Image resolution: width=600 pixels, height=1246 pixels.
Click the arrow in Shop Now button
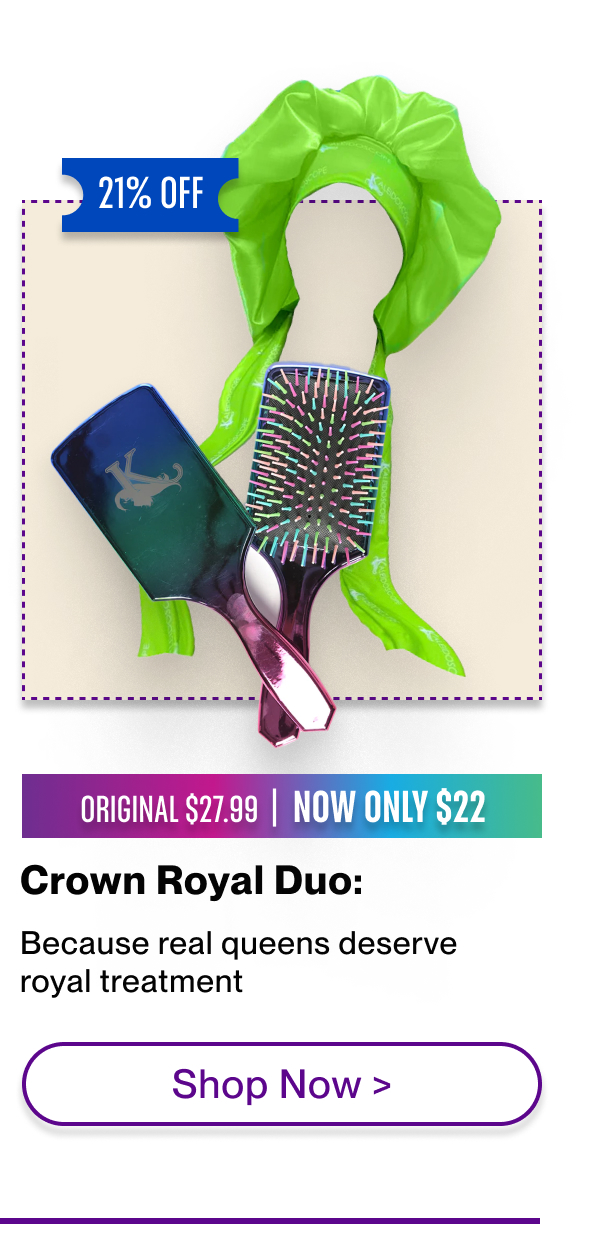[381, 1085]
